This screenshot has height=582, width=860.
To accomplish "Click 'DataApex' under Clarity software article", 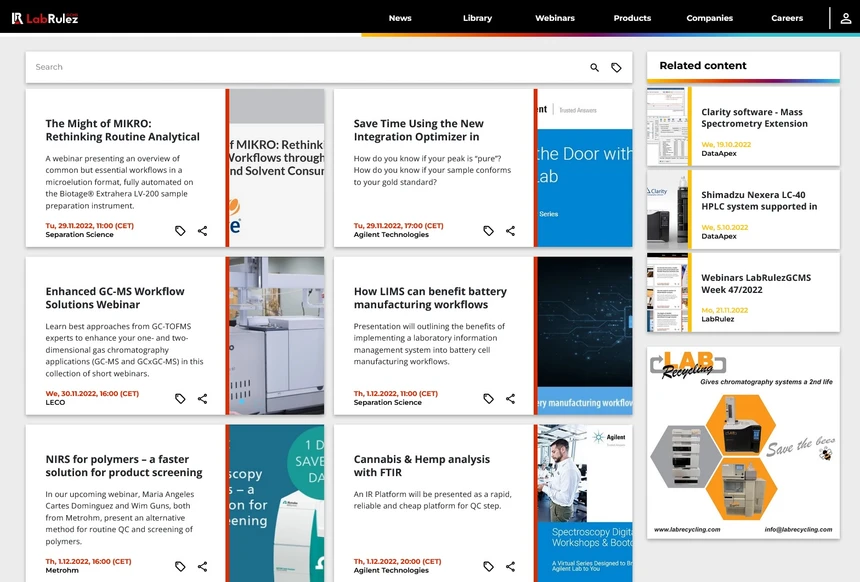I will 718,154.
